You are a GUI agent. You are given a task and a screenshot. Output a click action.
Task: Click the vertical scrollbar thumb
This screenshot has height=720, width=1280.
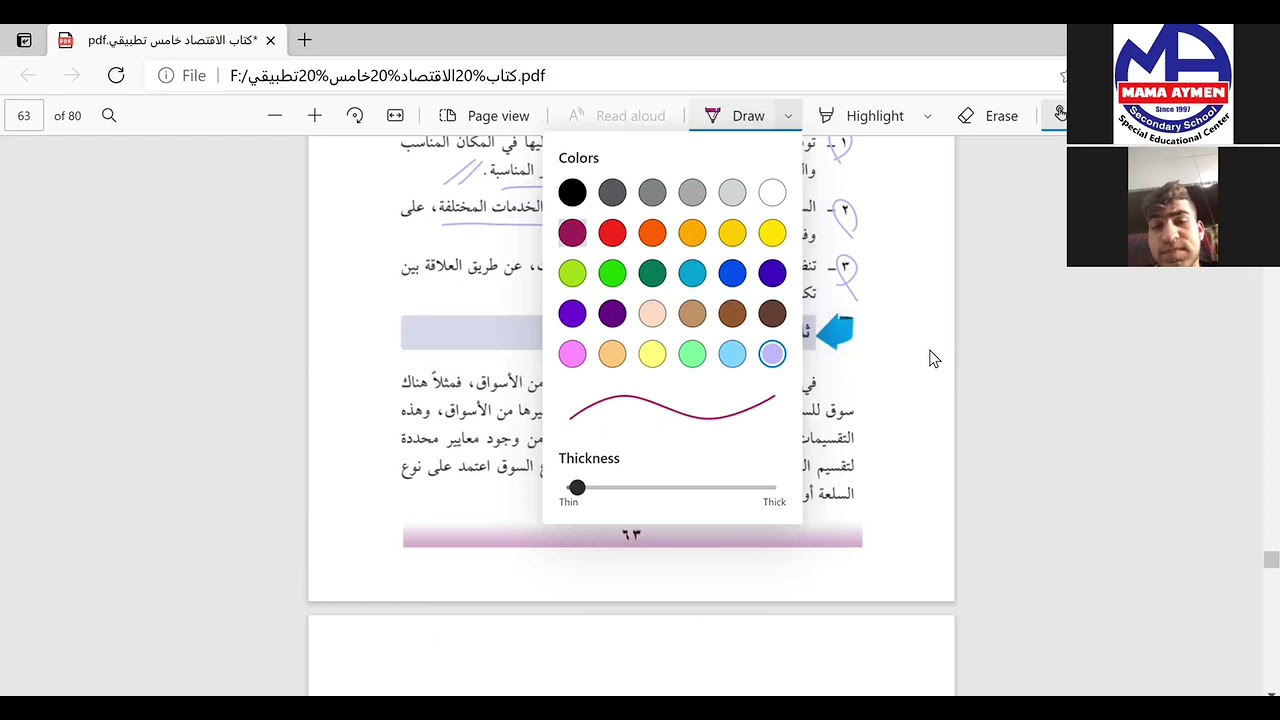click(1271, 560)
